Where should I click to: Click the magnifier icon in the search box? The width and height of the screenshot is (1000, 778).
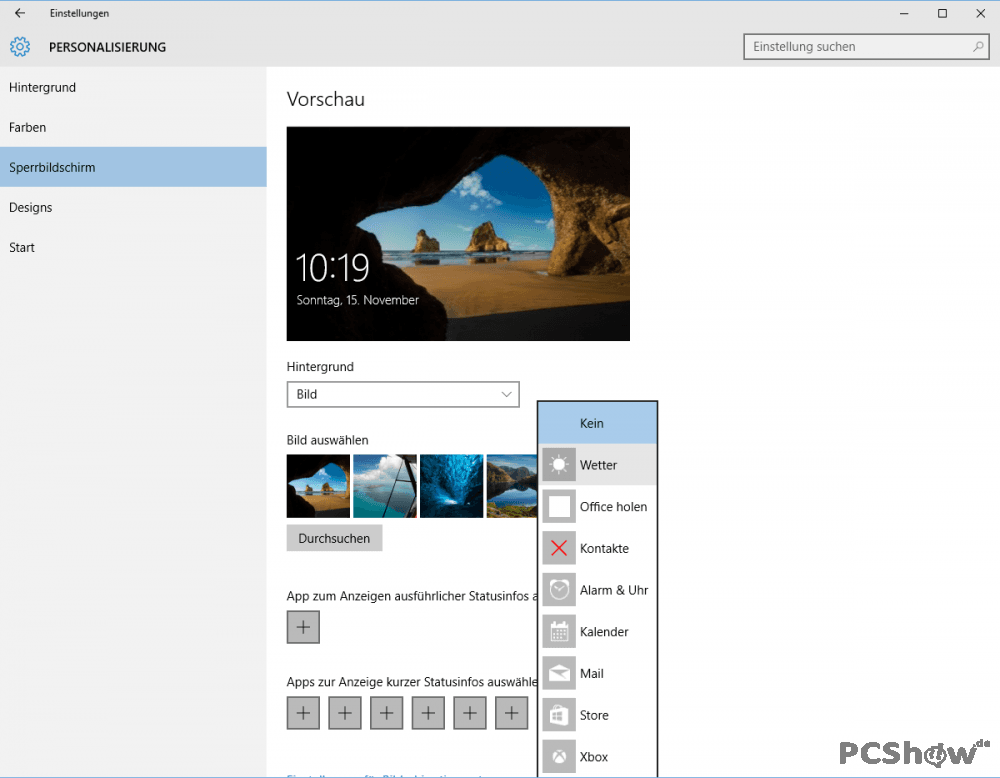point(978,47)
